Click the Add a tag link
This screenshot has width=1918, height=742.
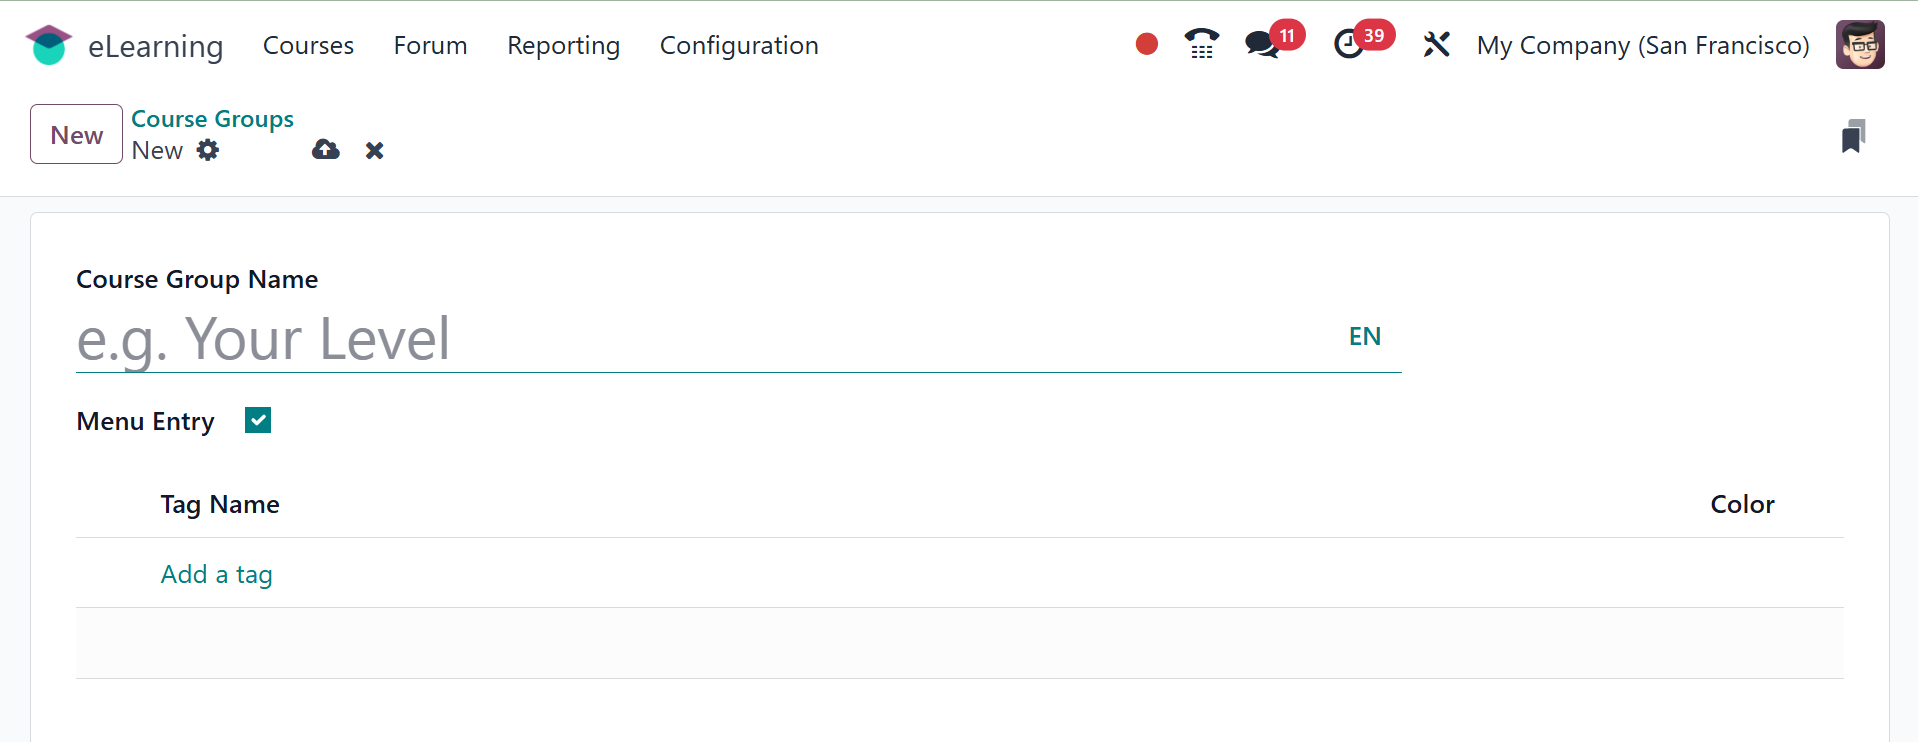point(216,574)
